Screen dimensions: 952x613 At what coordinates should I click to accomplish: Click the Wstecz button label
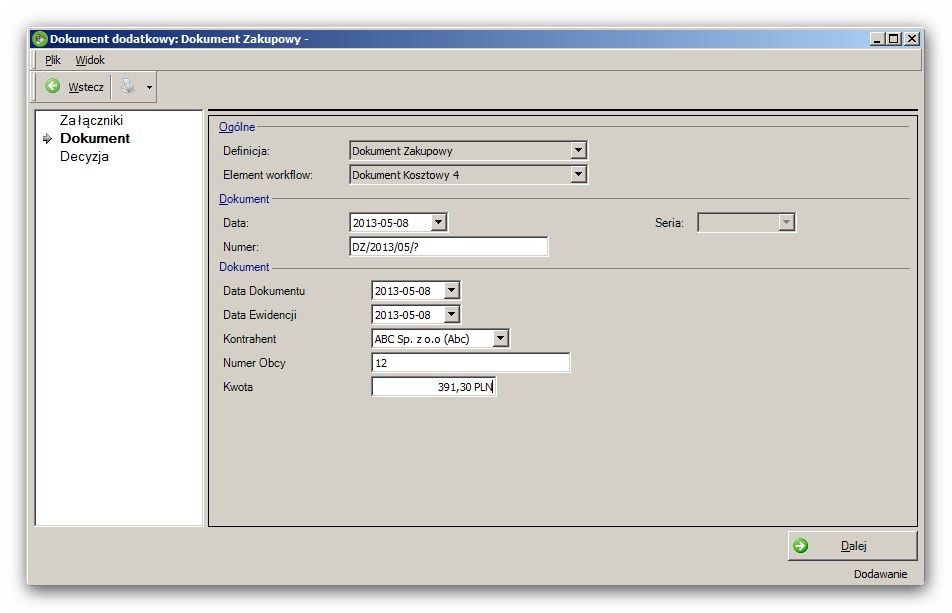coord(86,87)
